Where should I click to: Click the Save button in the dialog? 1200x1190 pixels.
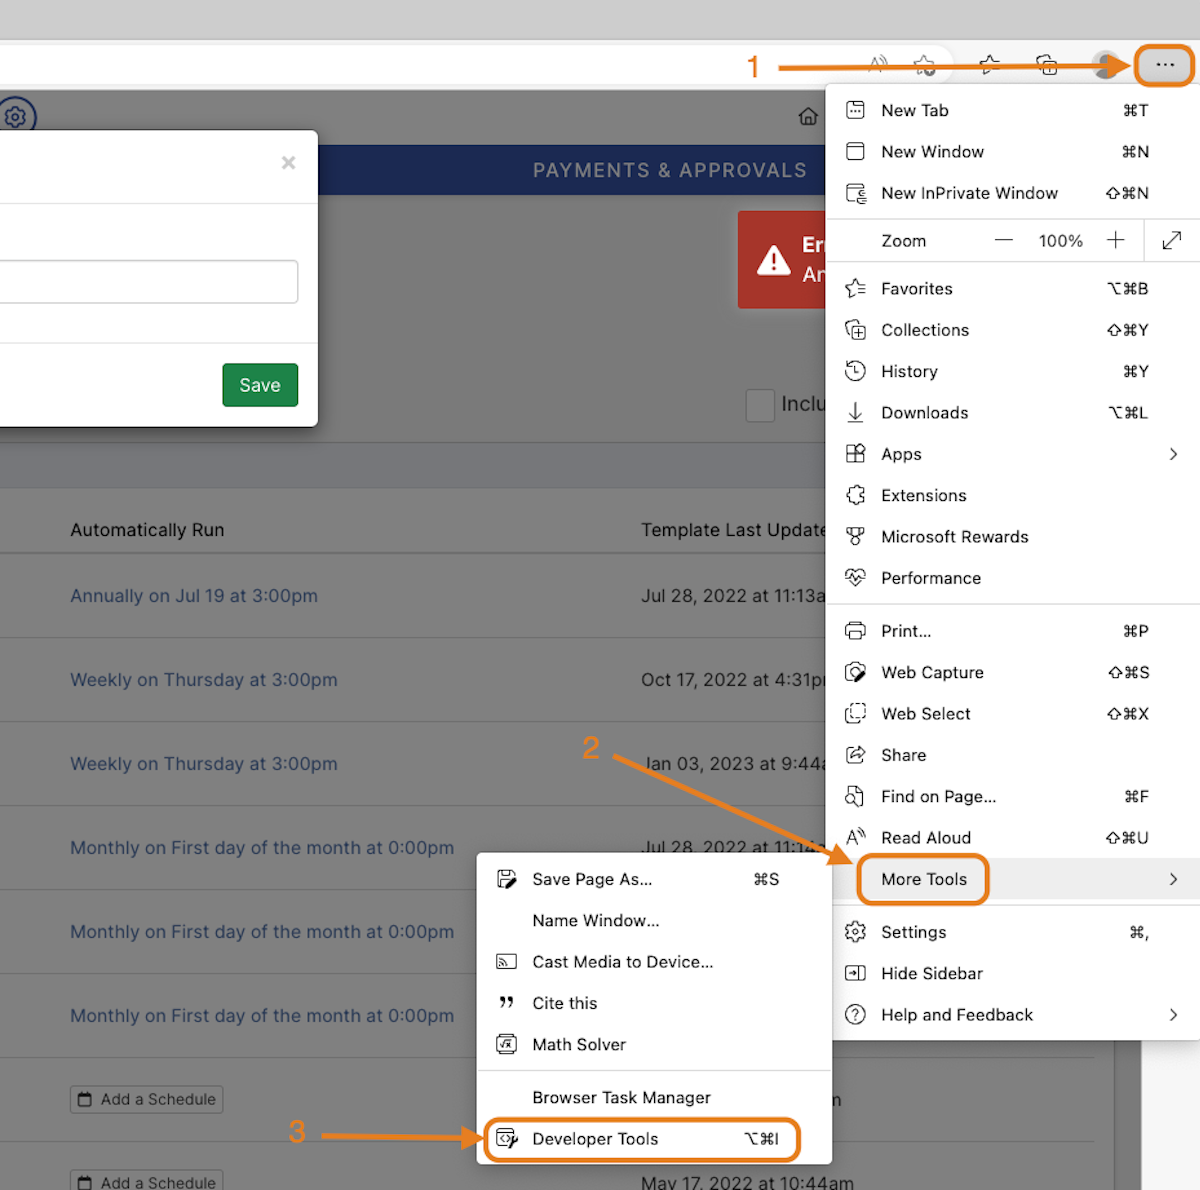click(260, 385)
